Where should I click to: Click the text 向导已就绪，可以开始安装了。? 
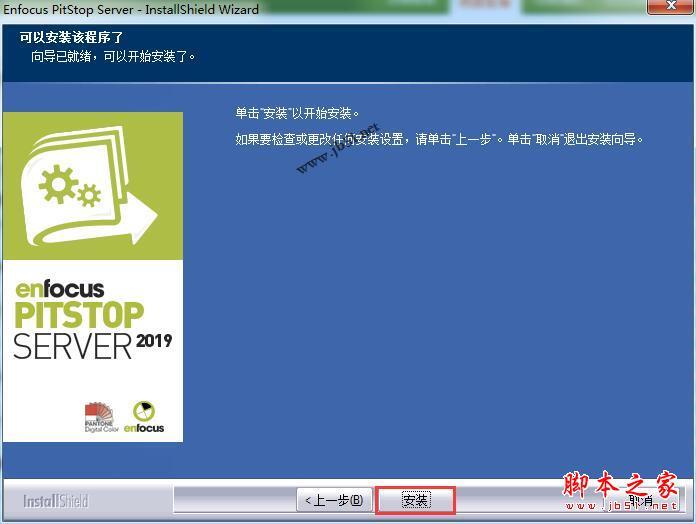pyautogui.click(x=113, y=56)
